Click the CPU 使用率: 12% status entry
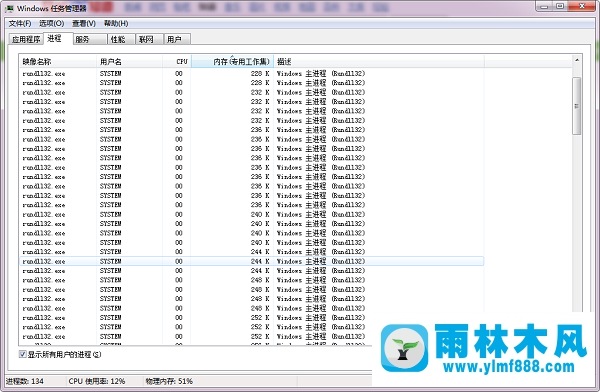This screenshot has width=600, height=392. point(97,381)
